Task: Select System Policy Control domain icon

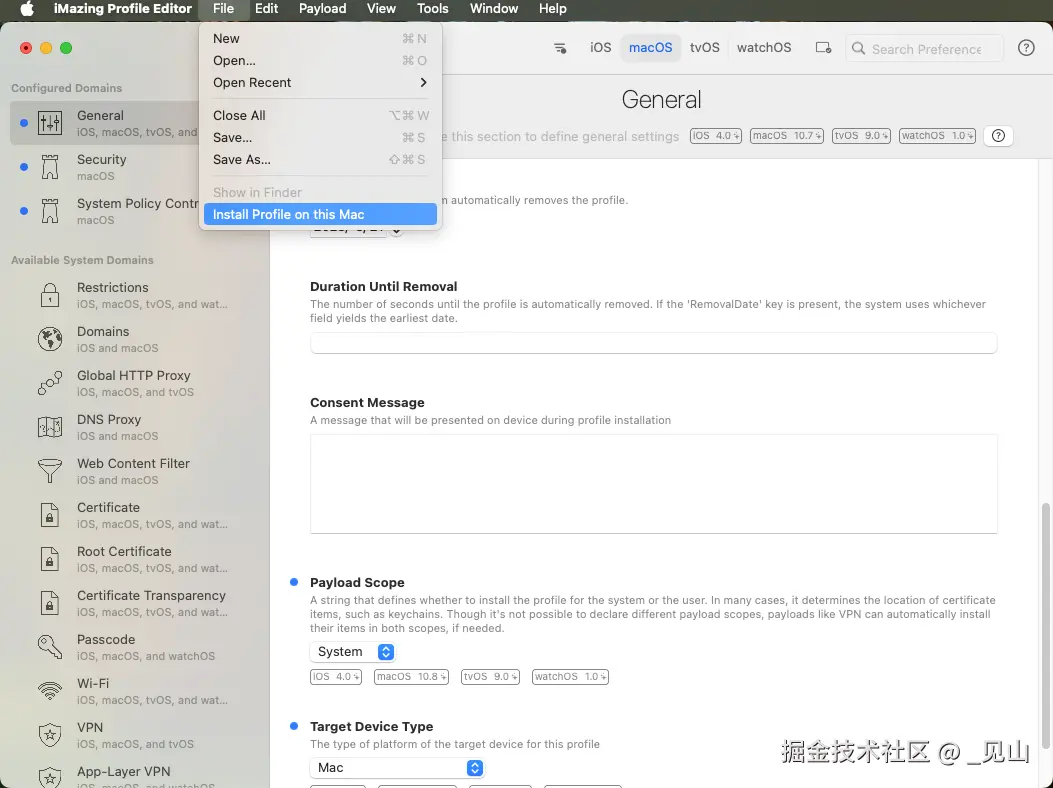Action: tap(50, 211)
